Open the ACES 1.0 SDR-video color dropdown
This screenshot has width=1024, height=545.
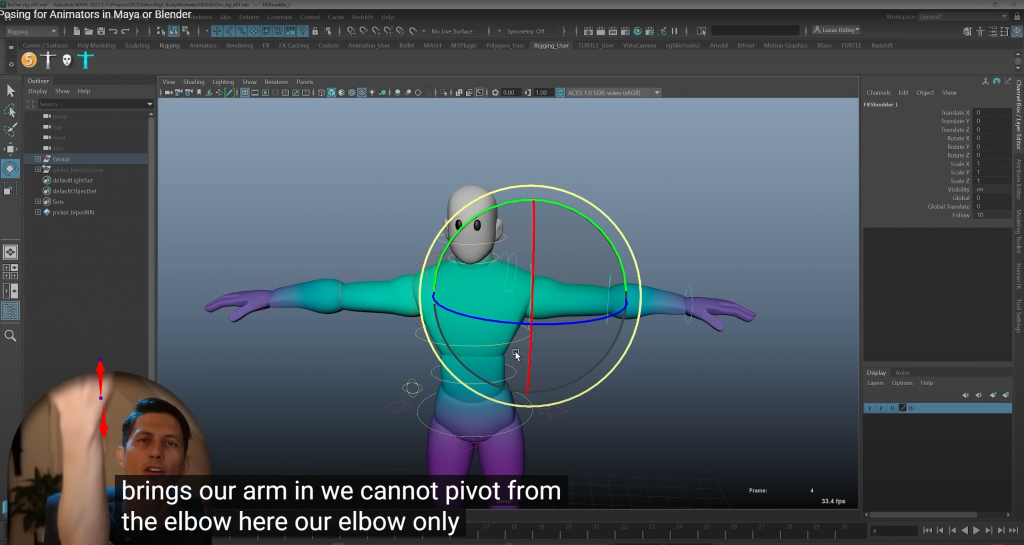[612, 92]
